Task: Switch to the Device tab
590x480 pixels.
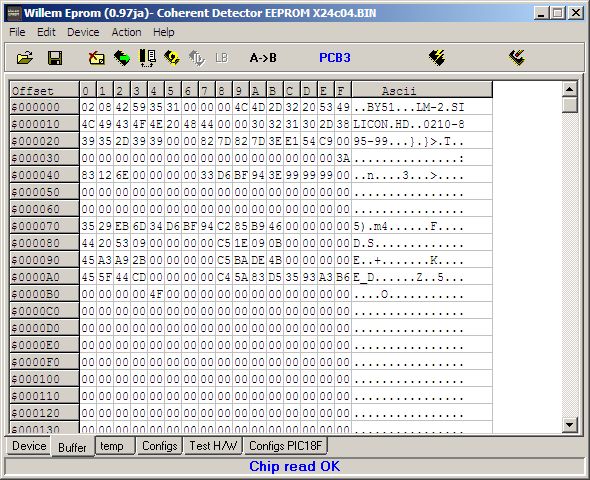Action: pyautogui.click(x=29, y=446)
